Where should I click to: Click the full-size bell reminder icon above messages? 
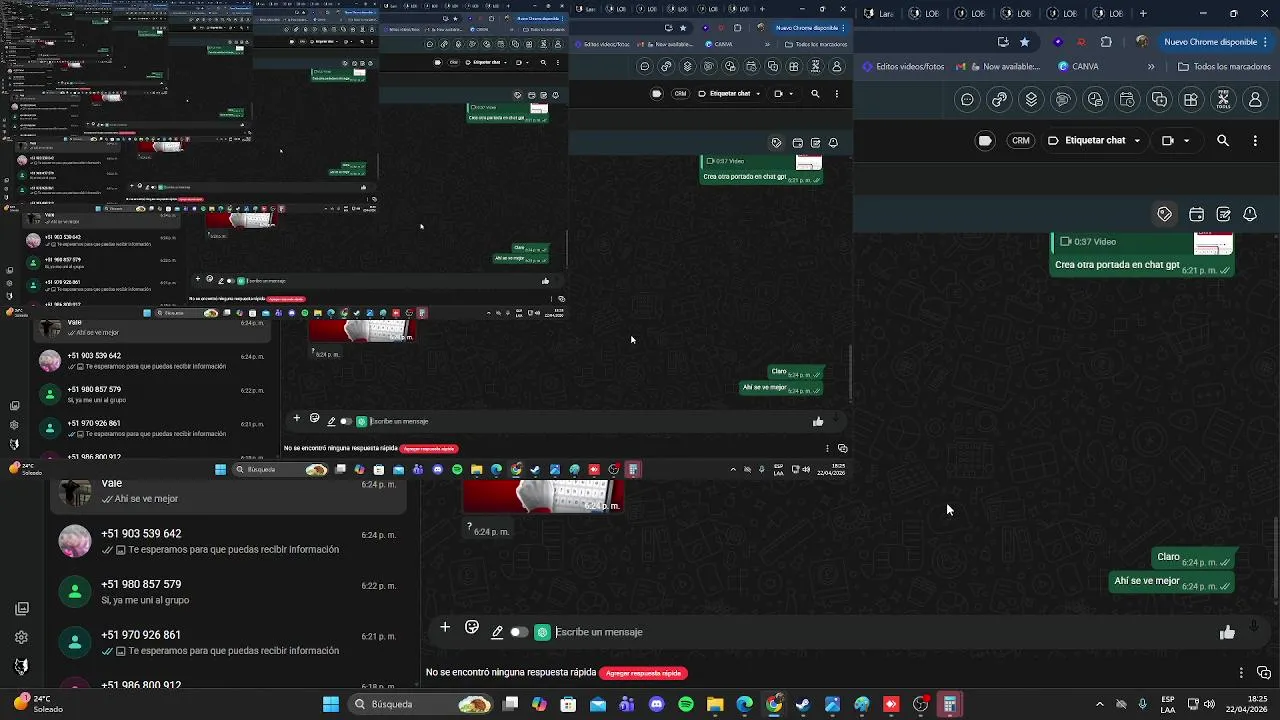[1250, 214]
